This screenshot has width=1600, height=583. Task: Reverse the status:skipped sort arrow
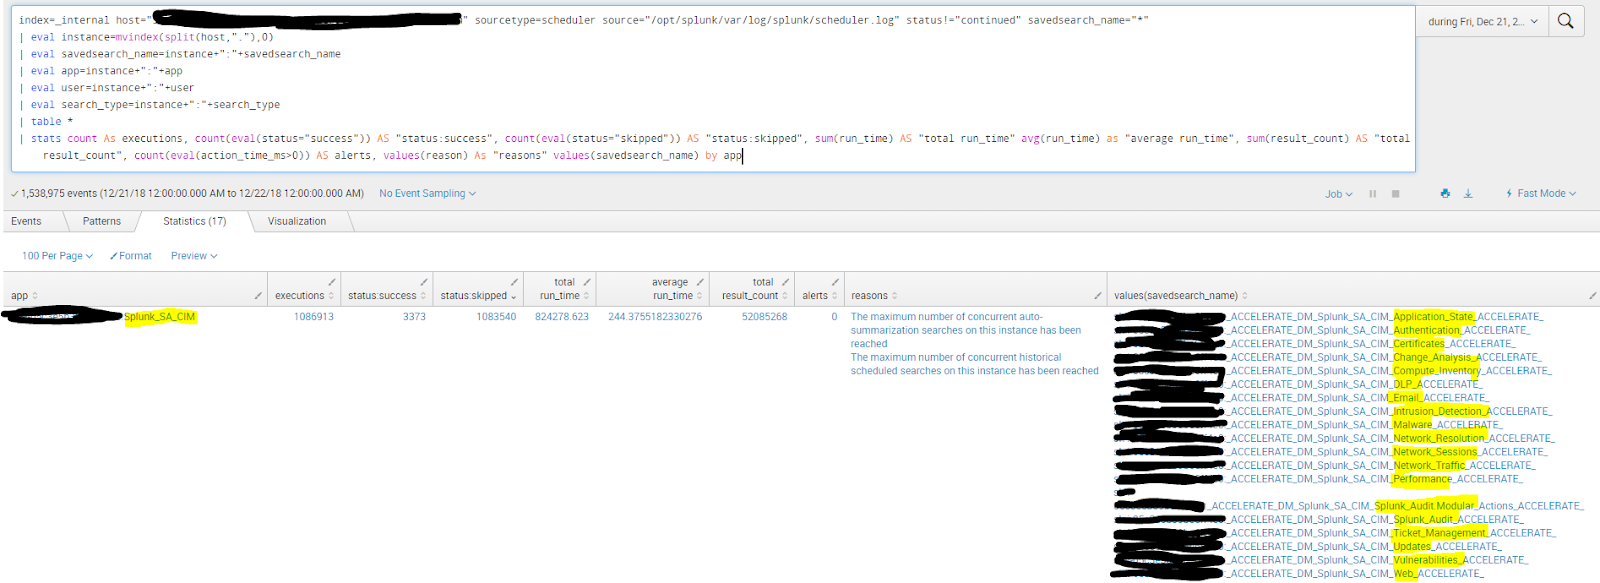[514, 296]
